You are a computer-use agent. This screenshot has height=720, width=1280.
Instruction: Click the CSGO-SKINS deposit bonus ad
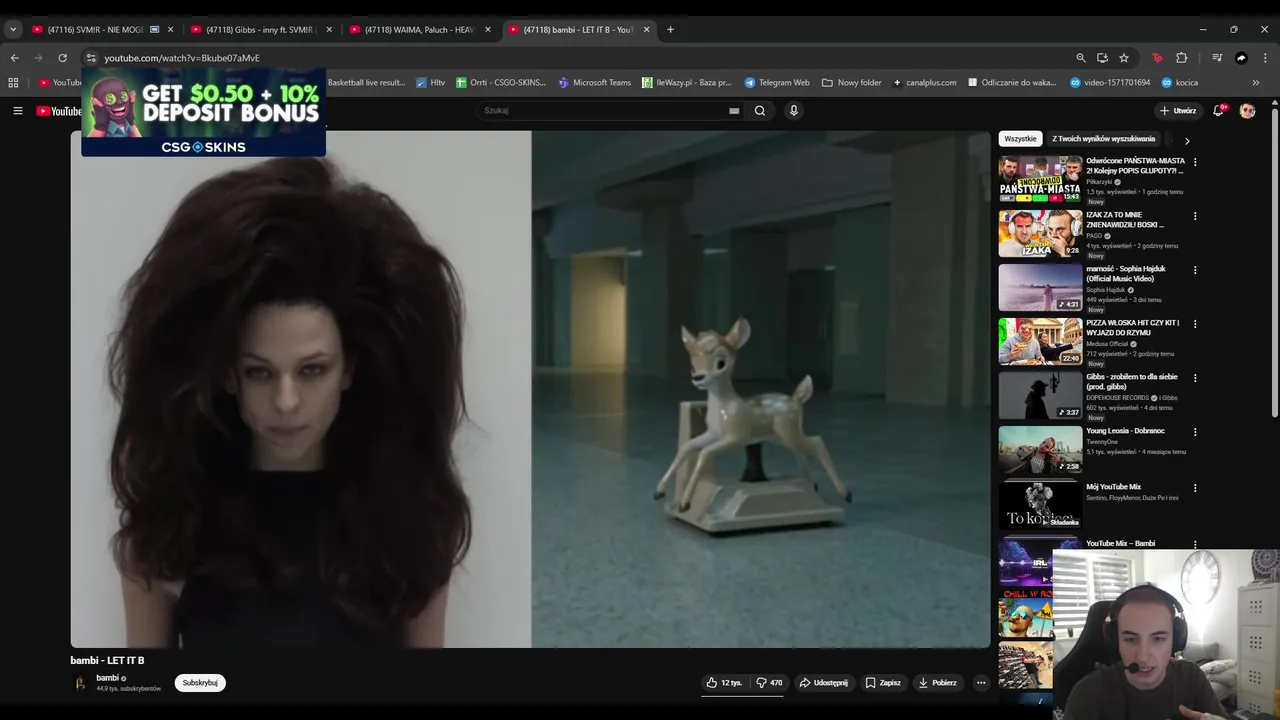(203, 112)
